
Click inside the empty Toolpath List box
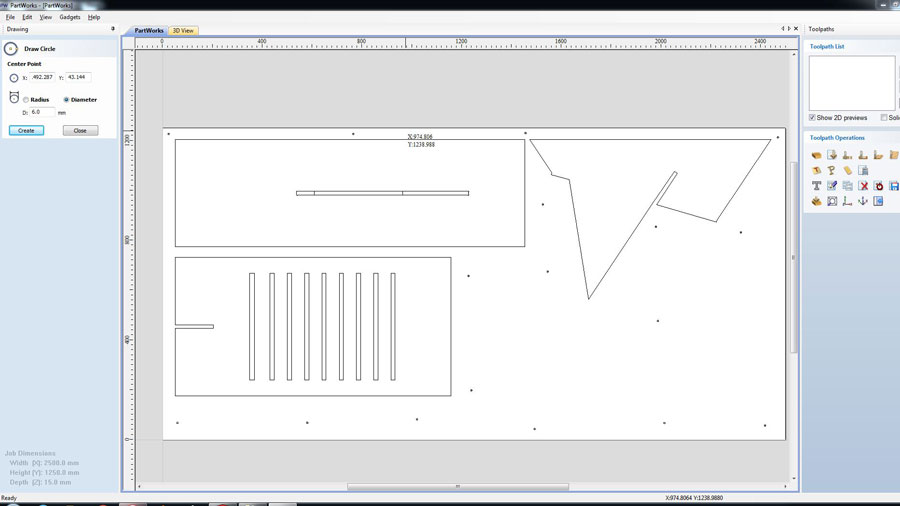click(x=852, y=83)
